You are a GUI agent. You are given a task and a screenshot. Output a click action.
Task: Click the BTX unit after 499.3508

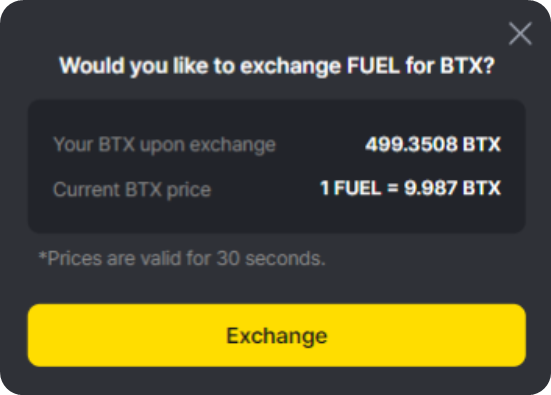tap(481, 144)
